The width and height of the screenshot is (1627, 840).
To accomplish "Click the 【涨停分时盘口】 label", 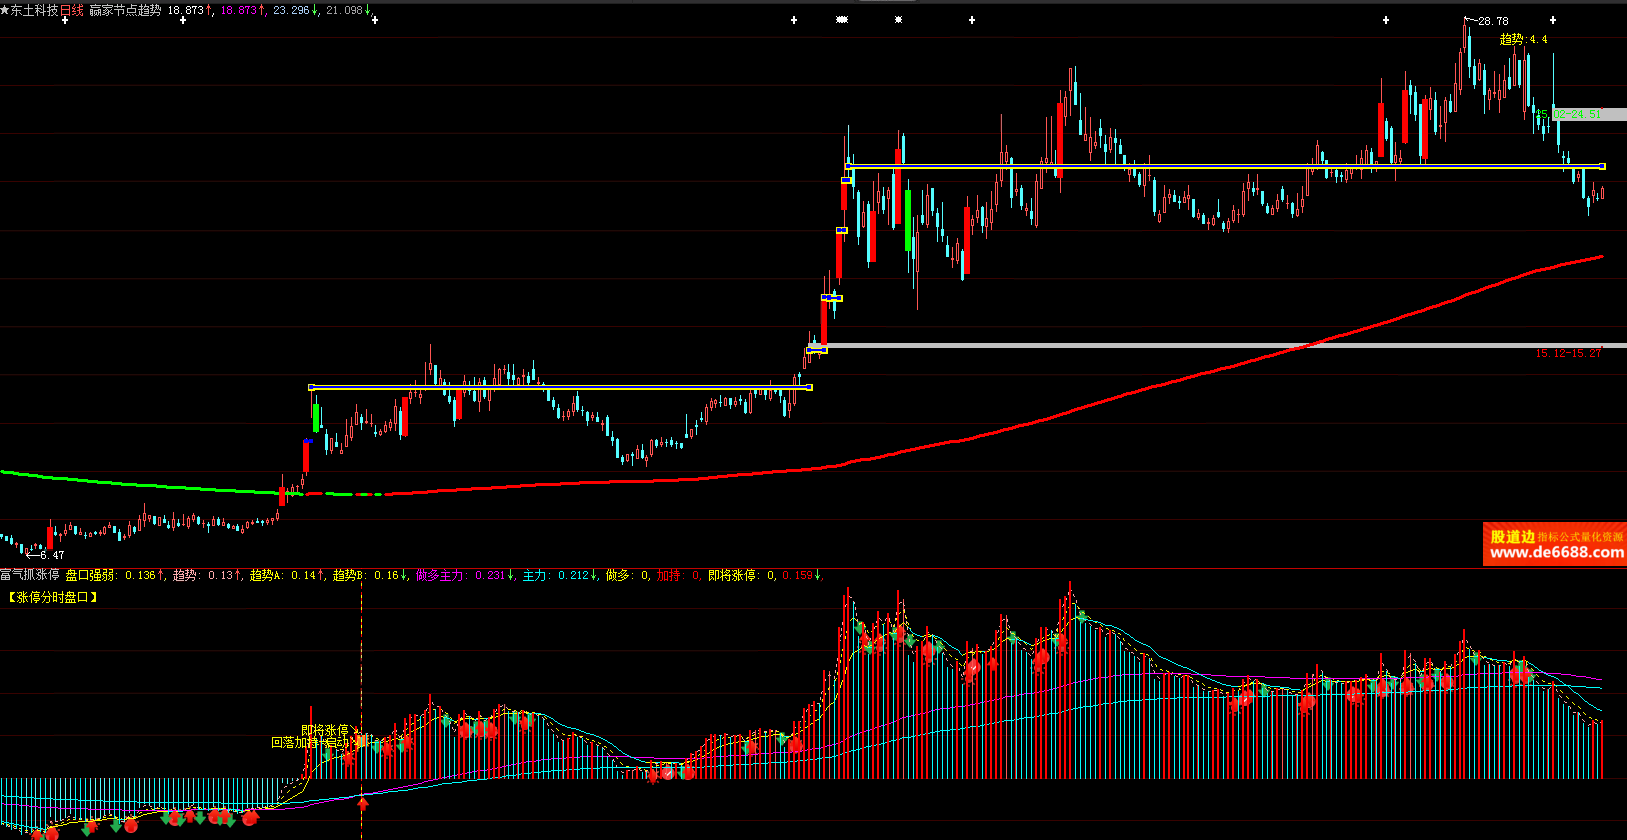I will pos(53,597).
